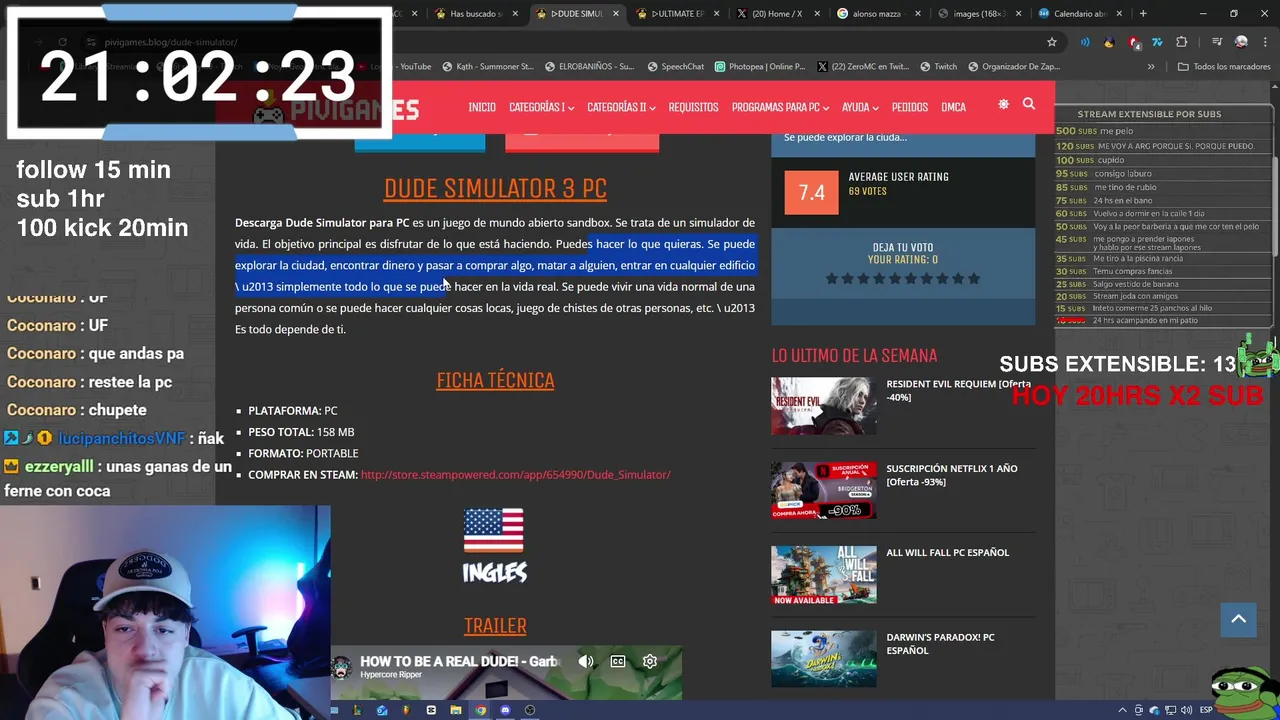Open the PEDIDOS menu item
Screen dimensions: 1280x720
point(910,107)
